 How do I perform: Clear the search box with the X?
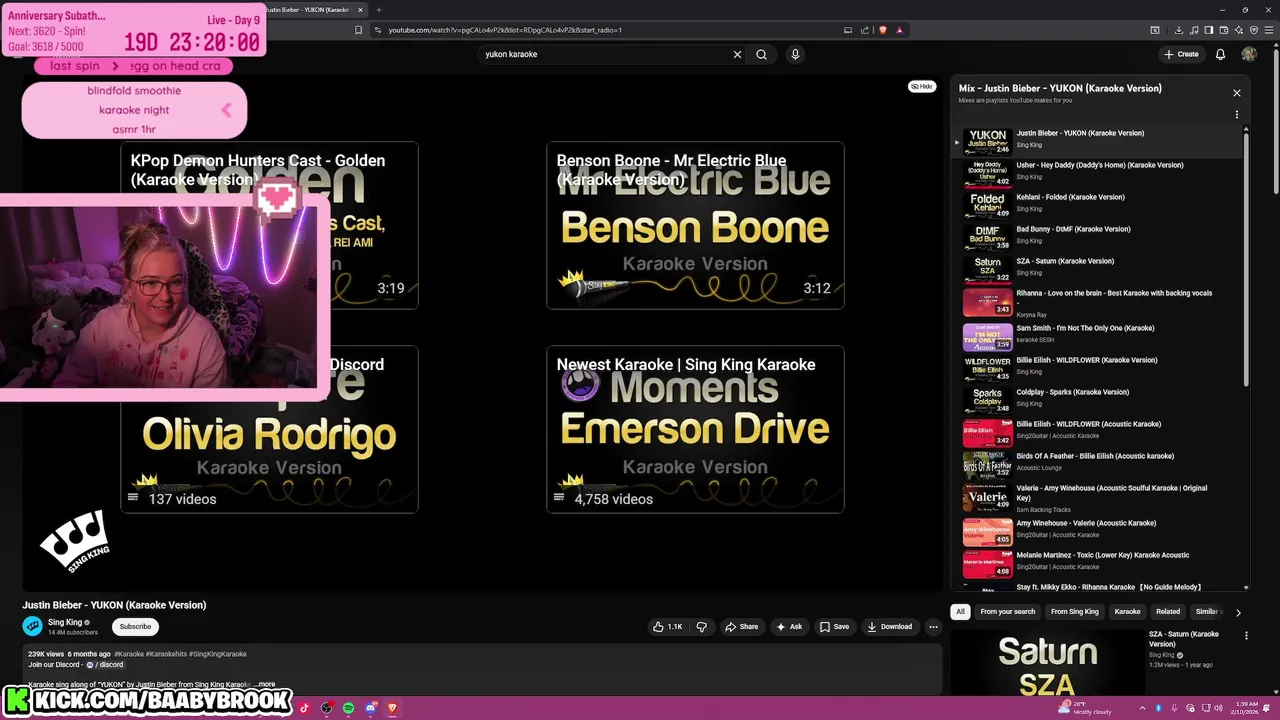coord(738,54)
